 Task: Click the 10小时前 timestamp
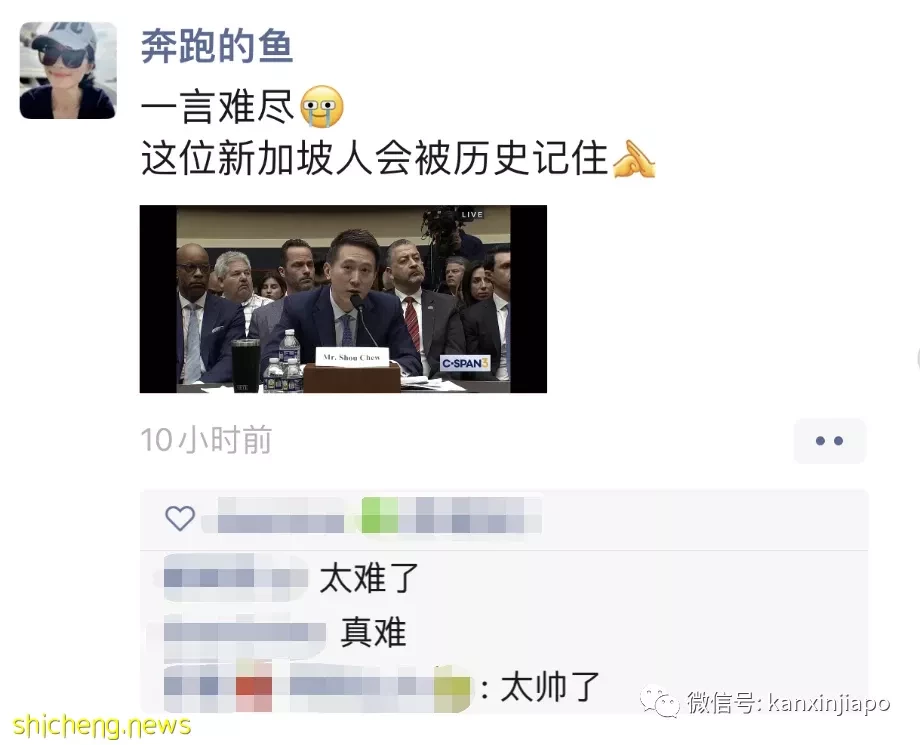point(206,440)
